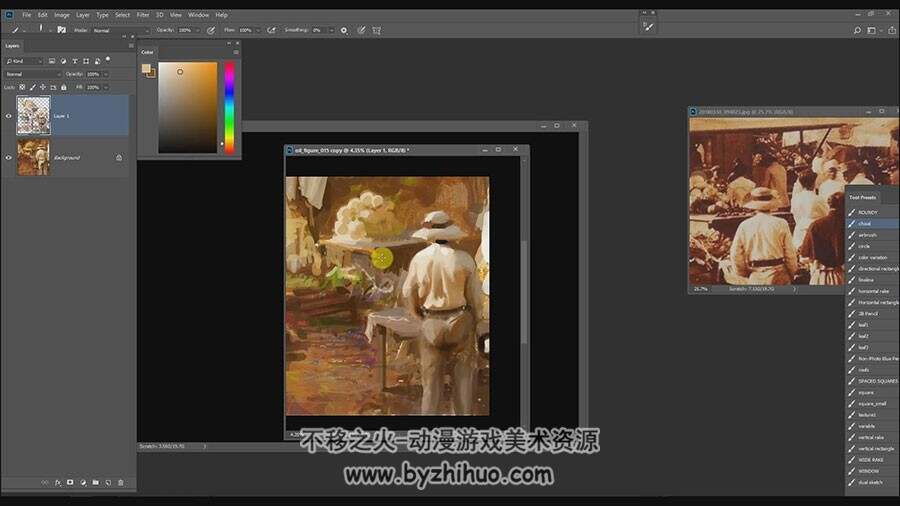Lock image pixels brush icon
The height and width of the screenshot is (506, 900).
pyautogui.click(x=32, y=87)
